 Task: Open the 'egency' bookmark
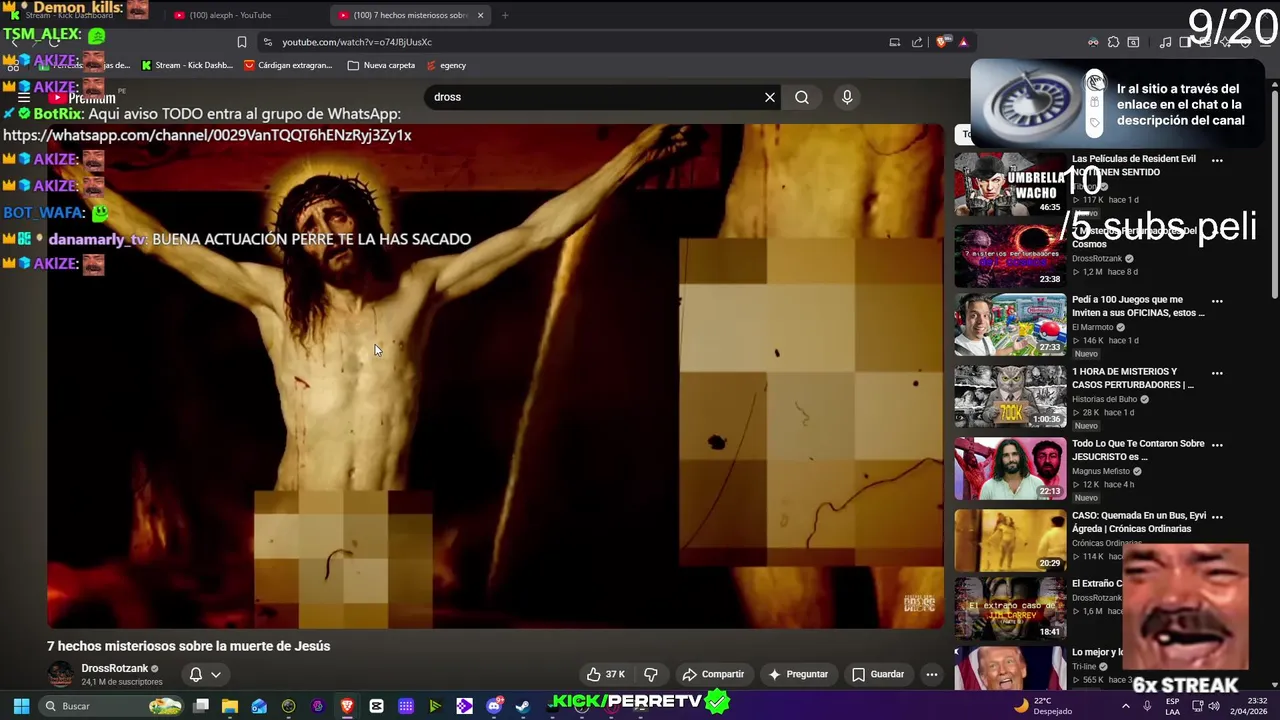446,65
